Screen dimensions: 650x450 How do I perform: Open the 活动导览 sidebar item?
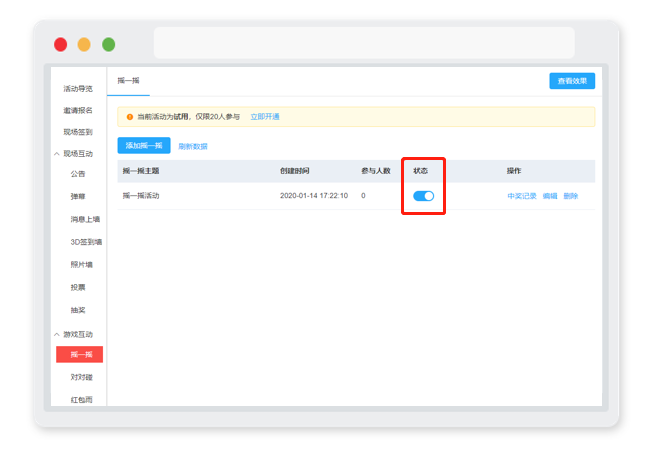(x=78, y=89)
